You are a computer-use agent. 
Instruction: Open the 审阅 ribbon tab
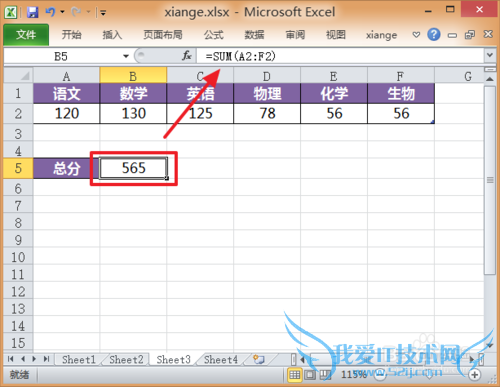(x=295, y=35)
